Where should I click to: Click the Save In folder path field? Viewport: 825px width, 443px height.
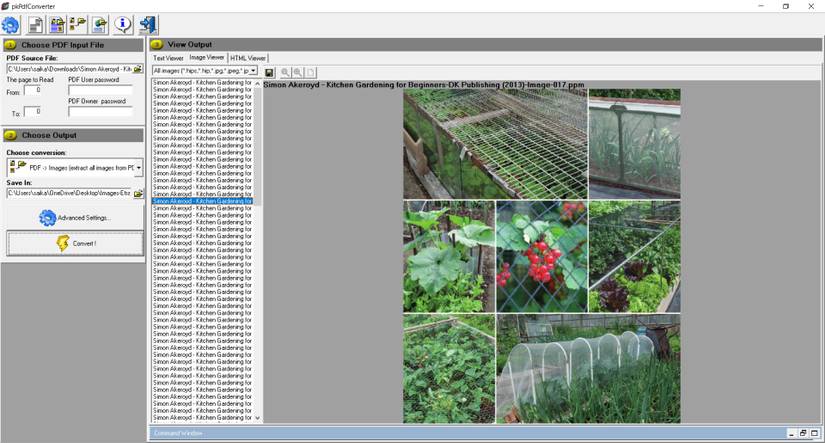click(69, 194)
